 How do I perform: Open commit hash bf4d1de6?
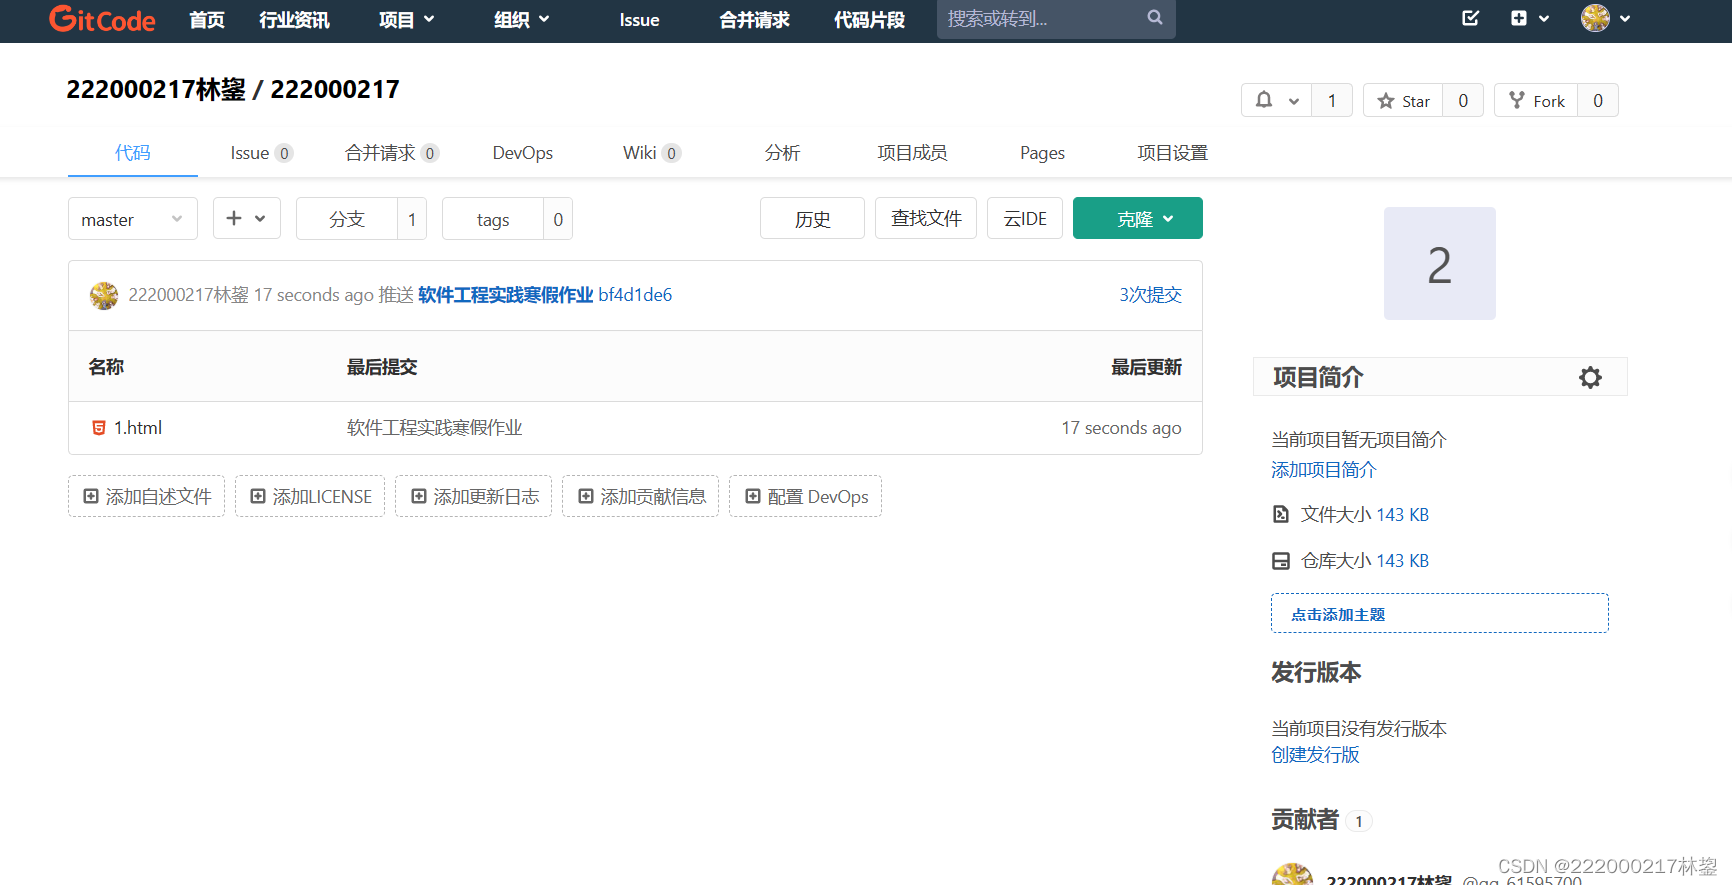pyautogui.click(x=635, y=295)
